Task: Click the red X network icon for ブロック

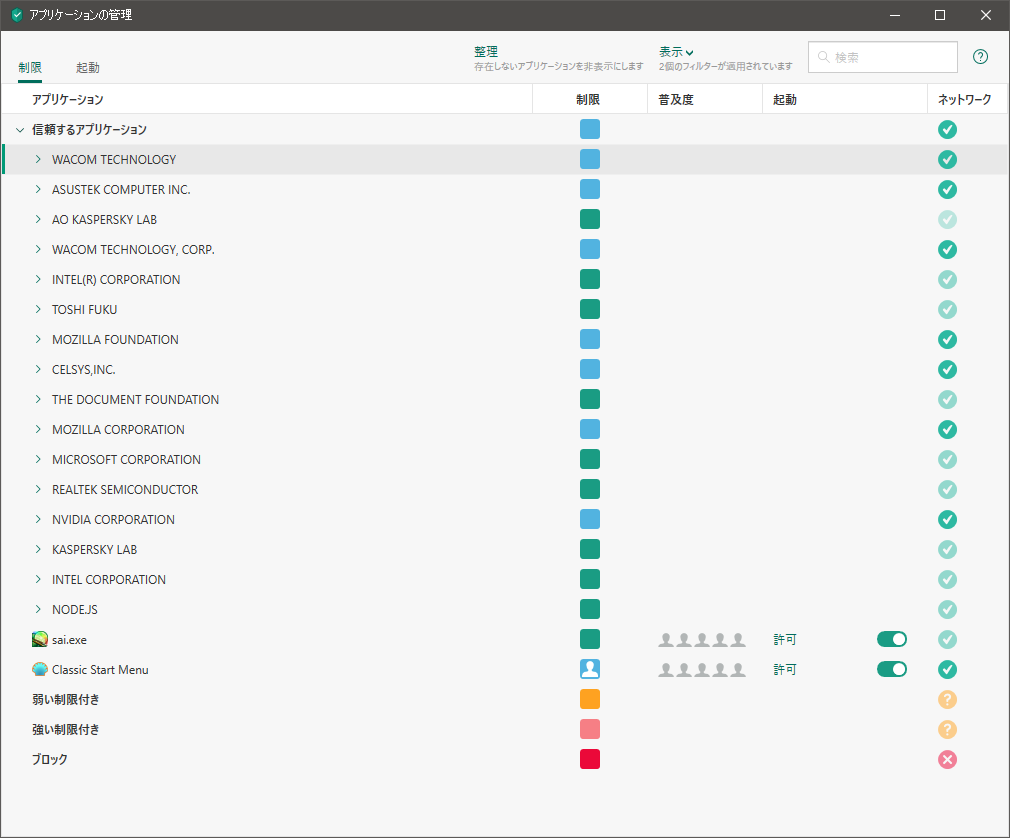Action: click(947, 759)
